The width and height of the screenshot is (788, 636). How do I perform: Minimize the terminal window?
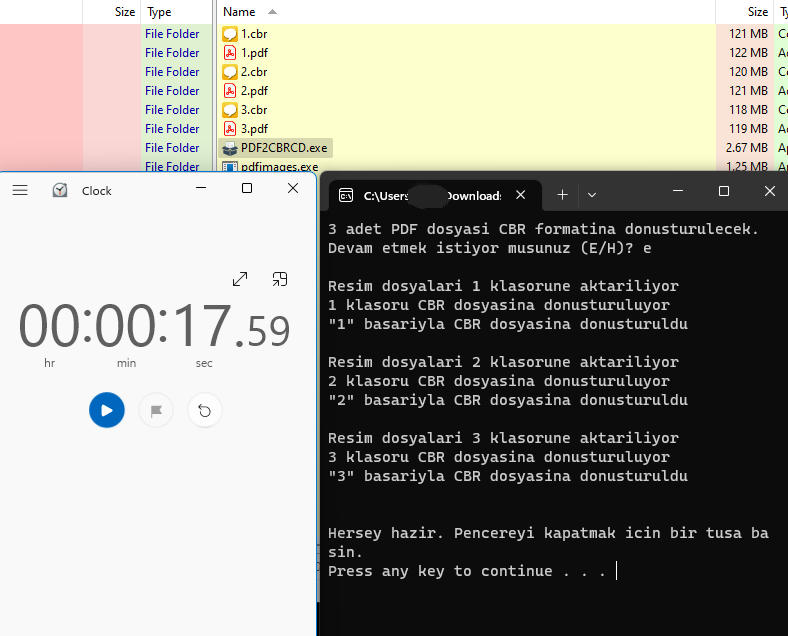678,191
